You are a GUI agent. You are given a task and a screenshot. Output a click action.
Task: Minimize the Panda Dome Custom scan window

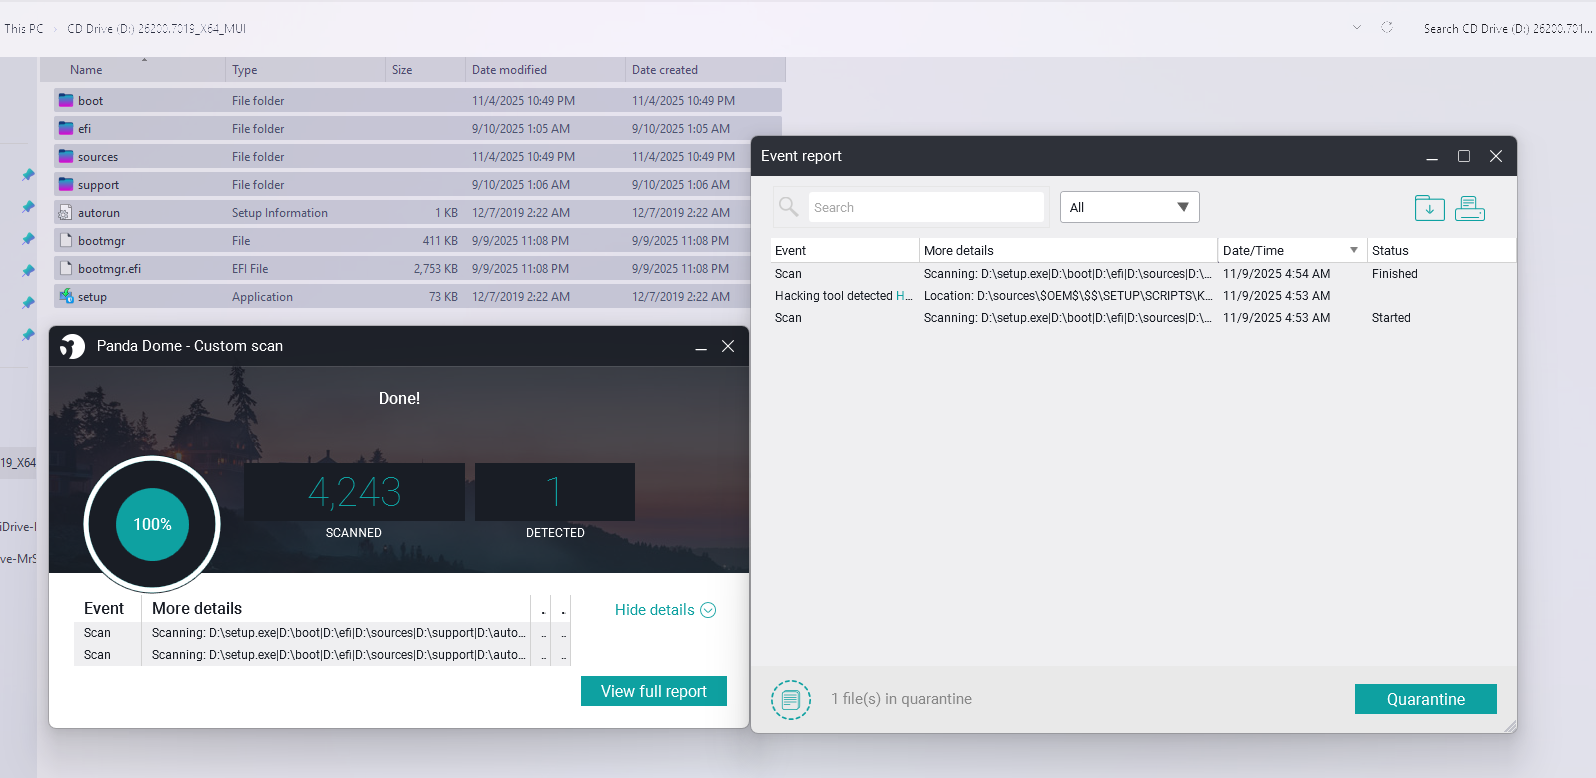[x=701, y=346]
